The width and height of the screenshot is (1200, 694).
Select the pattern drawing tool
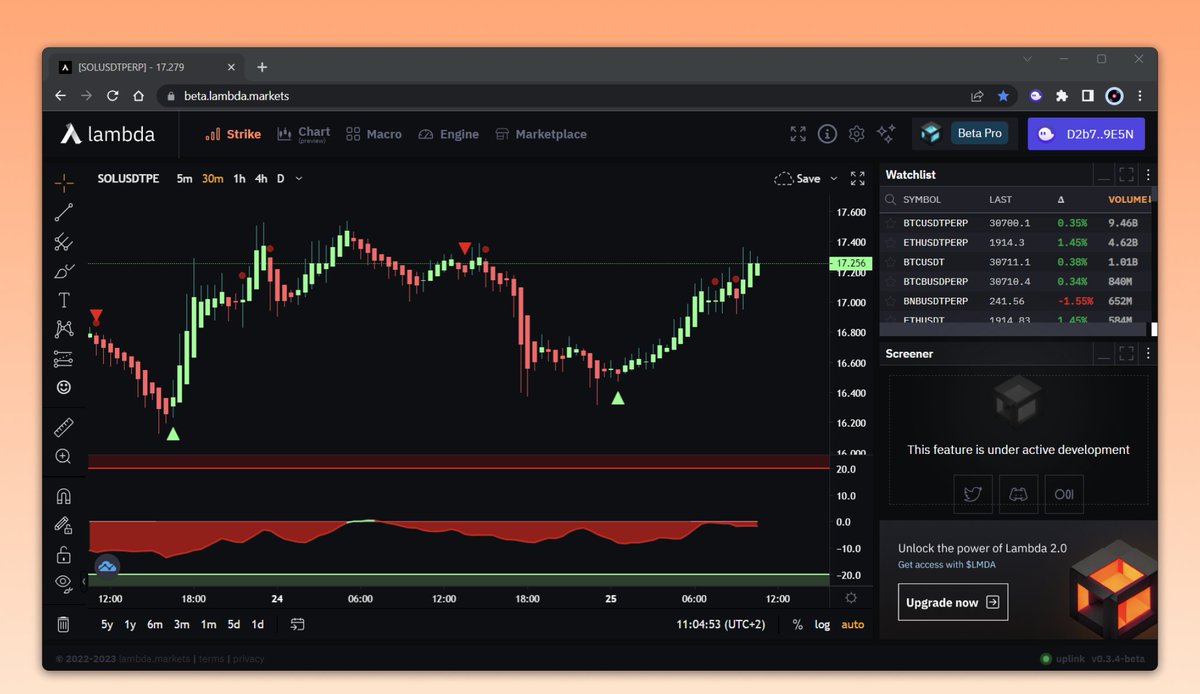click(x=64, y=329)
